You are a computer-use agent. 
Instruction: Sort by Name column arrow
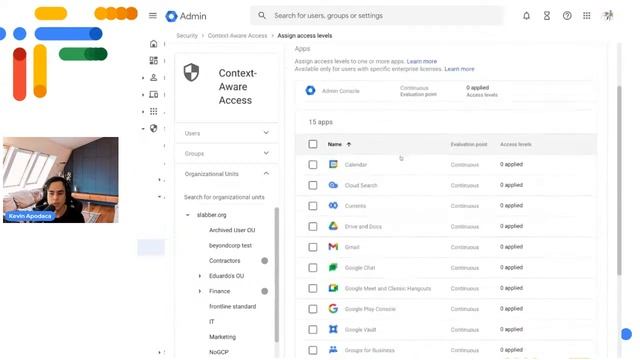(x=349, y=144)
